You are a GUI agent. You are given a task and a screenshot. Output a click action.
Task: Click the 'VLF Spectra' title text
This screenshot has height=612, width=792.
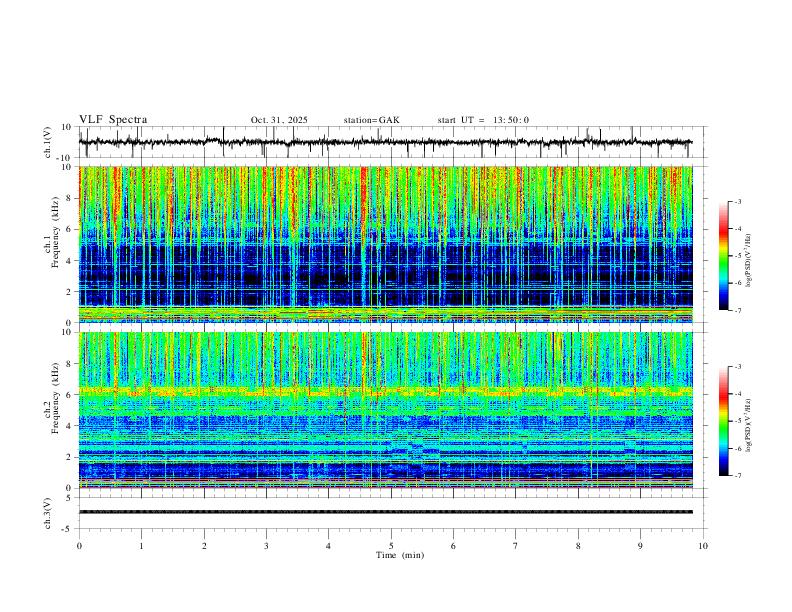(113, 120)
